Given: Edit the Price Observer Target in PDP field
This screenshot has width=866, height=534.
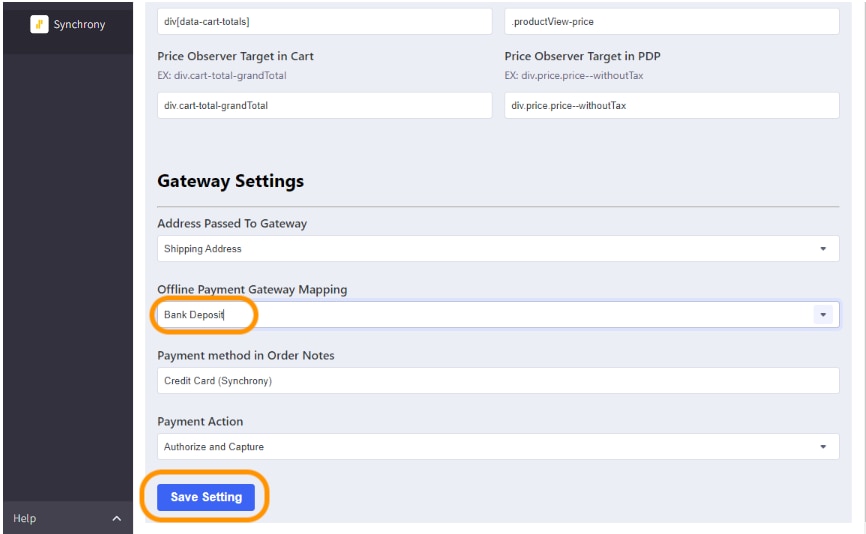Looking at the screenshot, I should point(672,105).
